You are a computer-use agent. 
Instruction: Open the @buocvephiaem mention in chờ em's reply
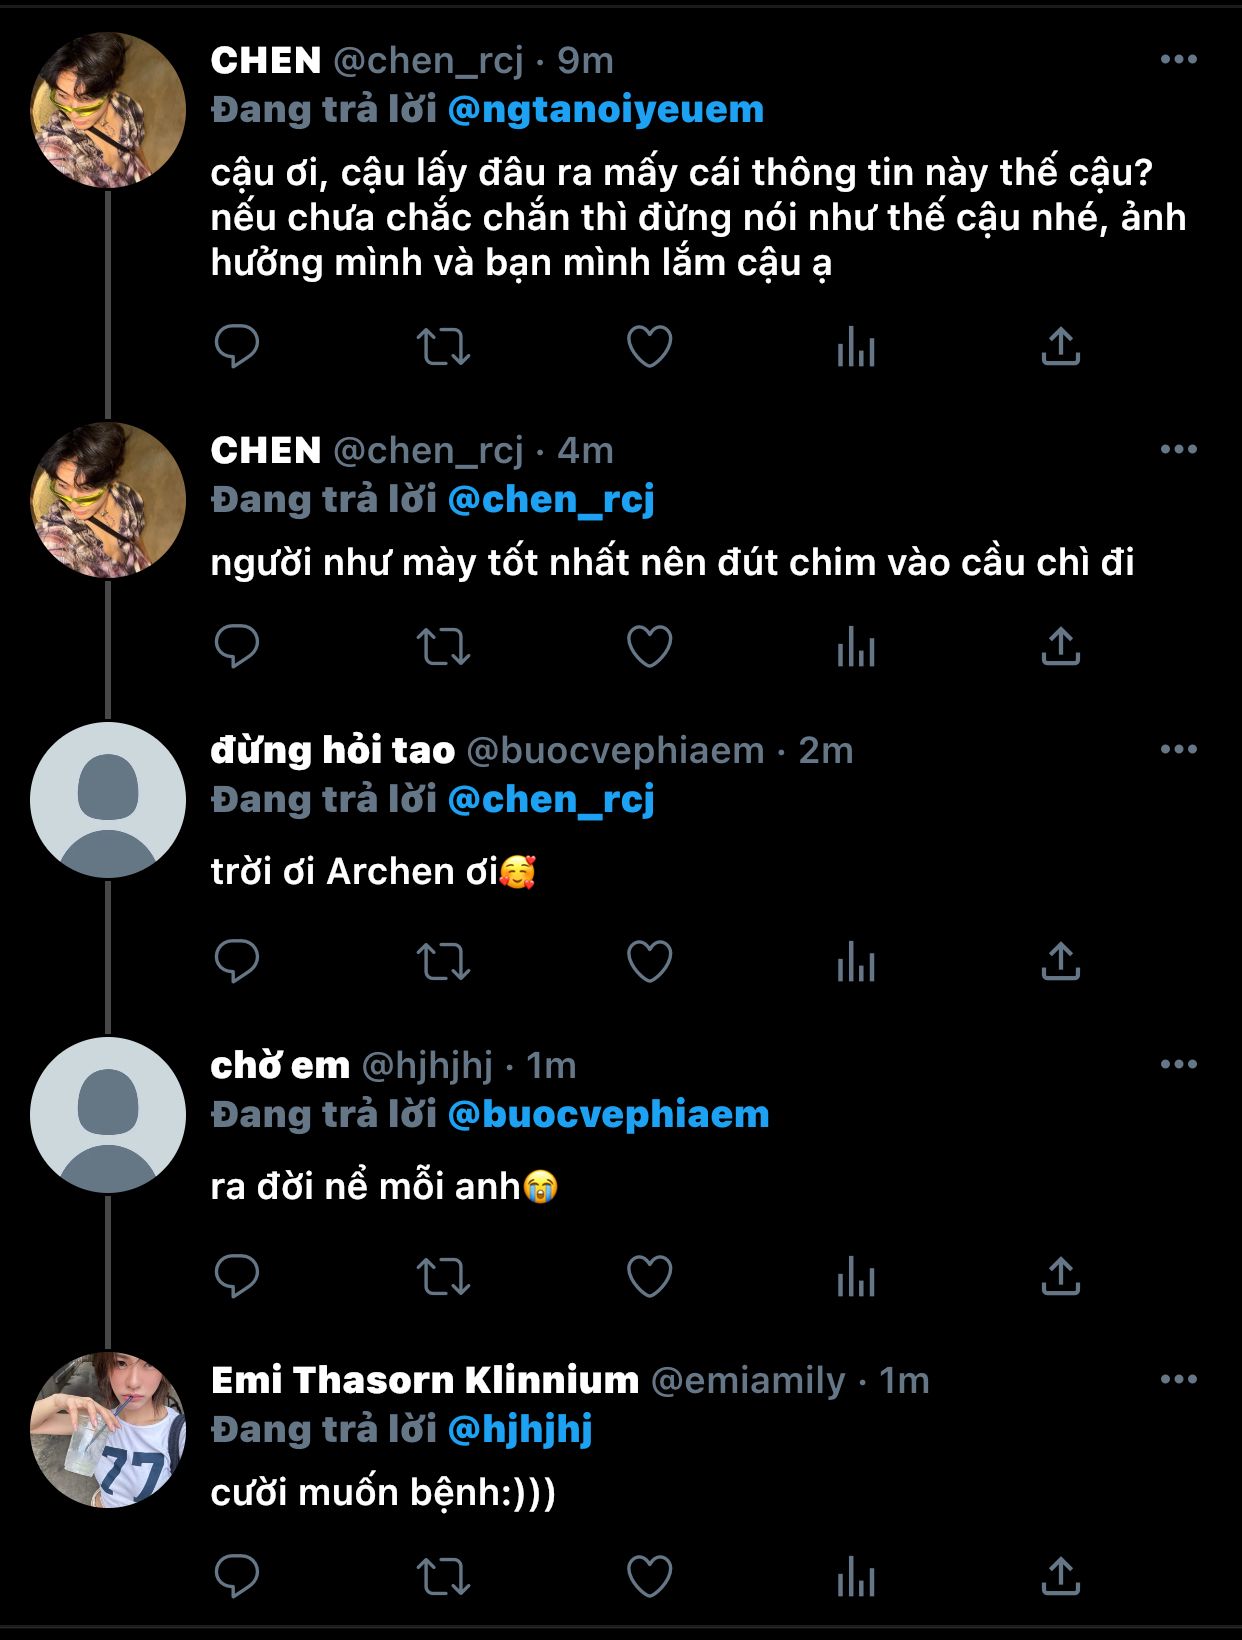(608, 1114)
